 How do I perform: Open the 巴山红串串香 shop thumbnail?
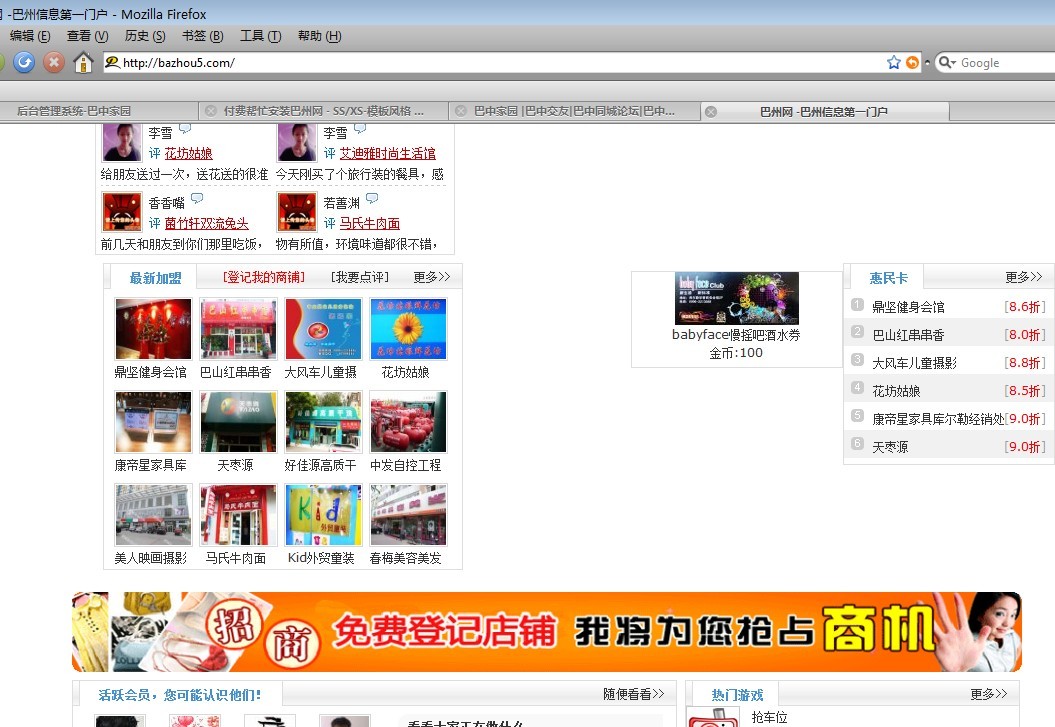click(x=238, y=329)
